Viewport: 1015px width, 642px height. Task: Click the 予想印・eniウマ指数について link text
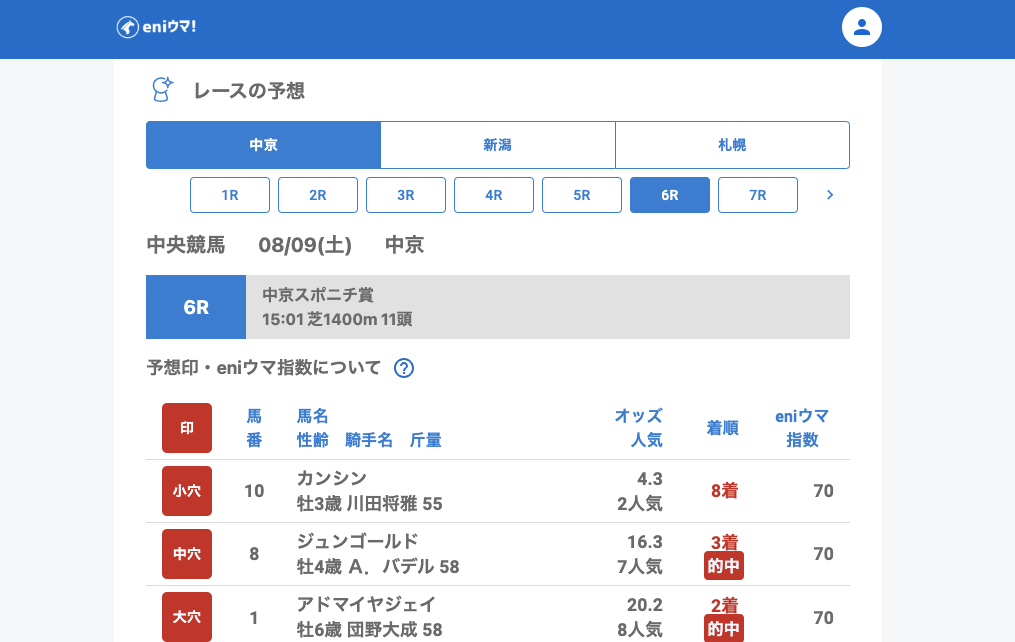[264, 368]
